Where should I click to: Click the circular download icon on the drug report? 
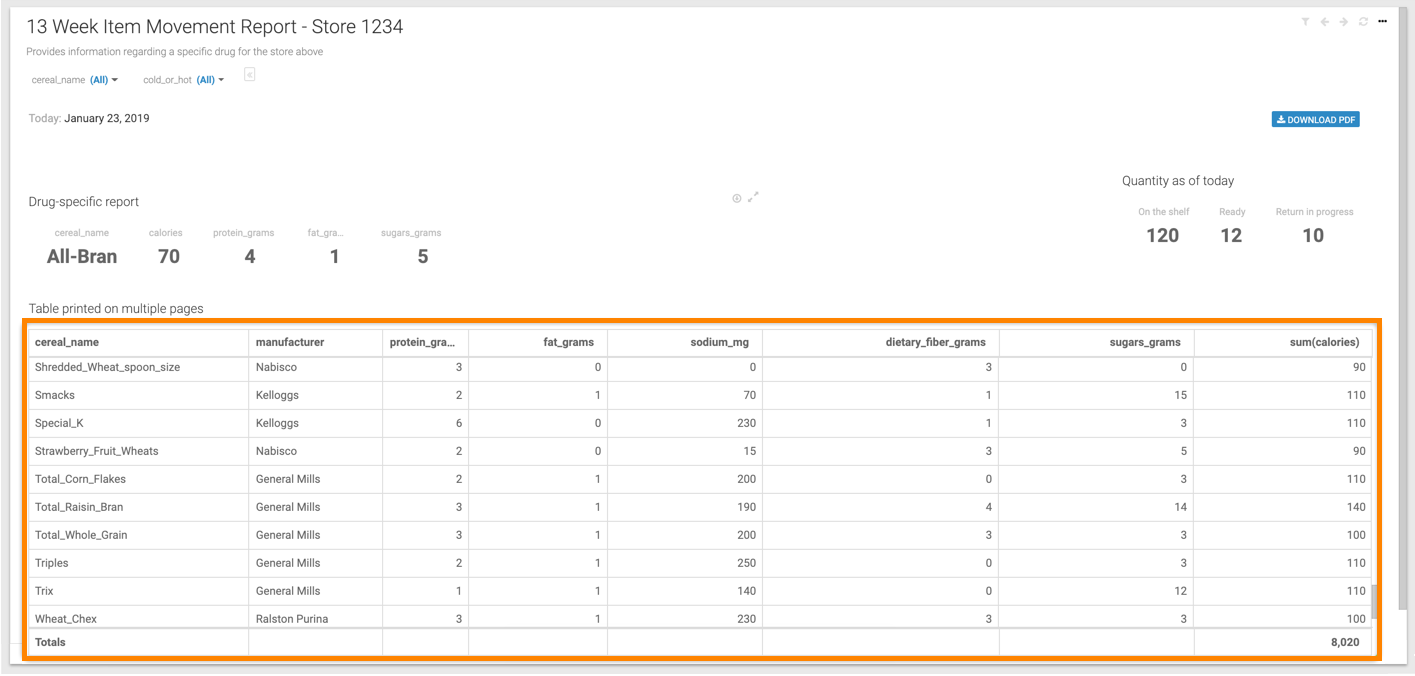coord(737,198)
